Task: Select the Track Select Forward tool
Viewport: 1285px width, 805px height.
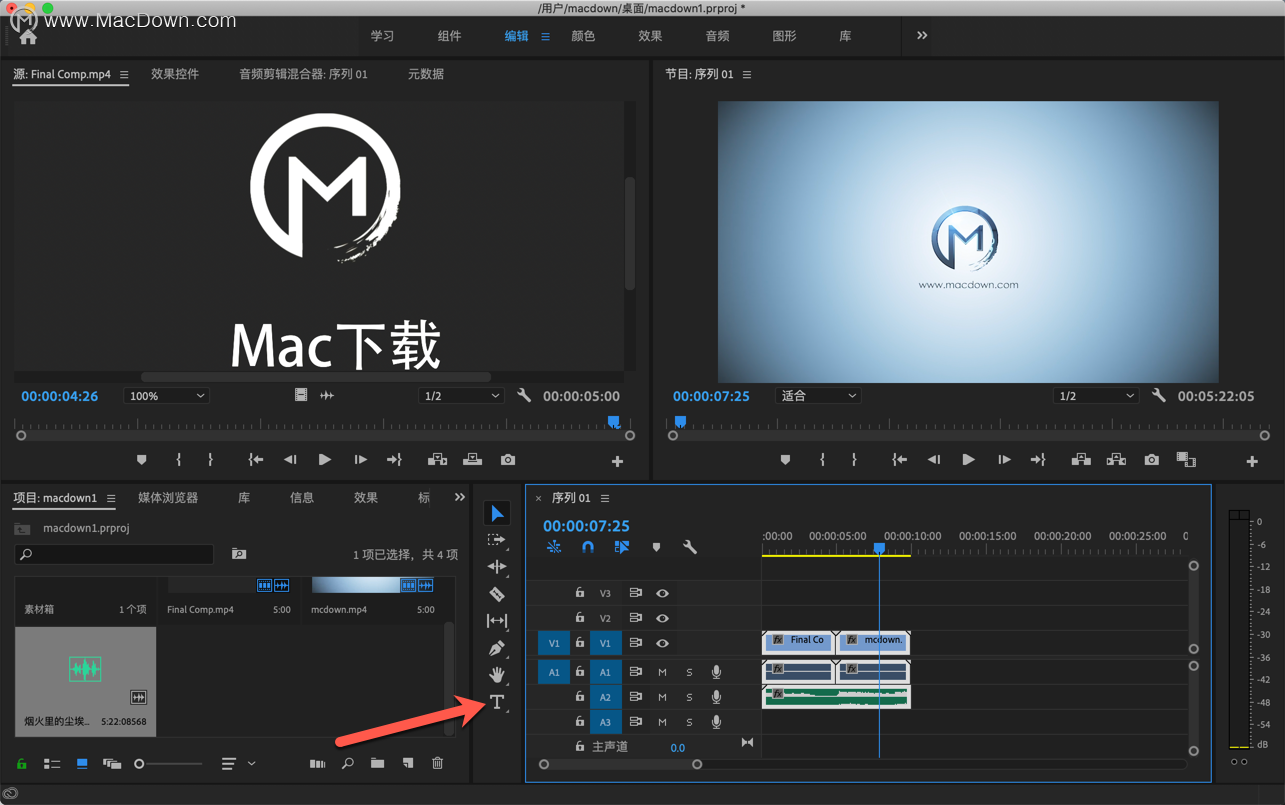Action: coord(496,540)
